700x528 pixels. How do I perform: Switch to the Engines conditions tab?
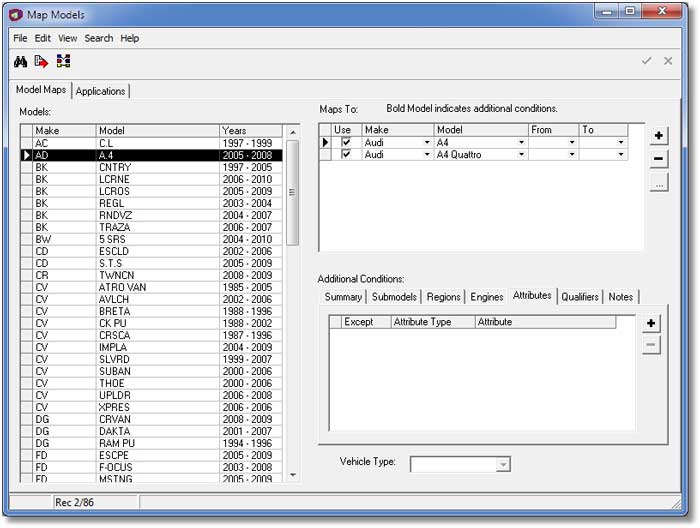[486, 297]
